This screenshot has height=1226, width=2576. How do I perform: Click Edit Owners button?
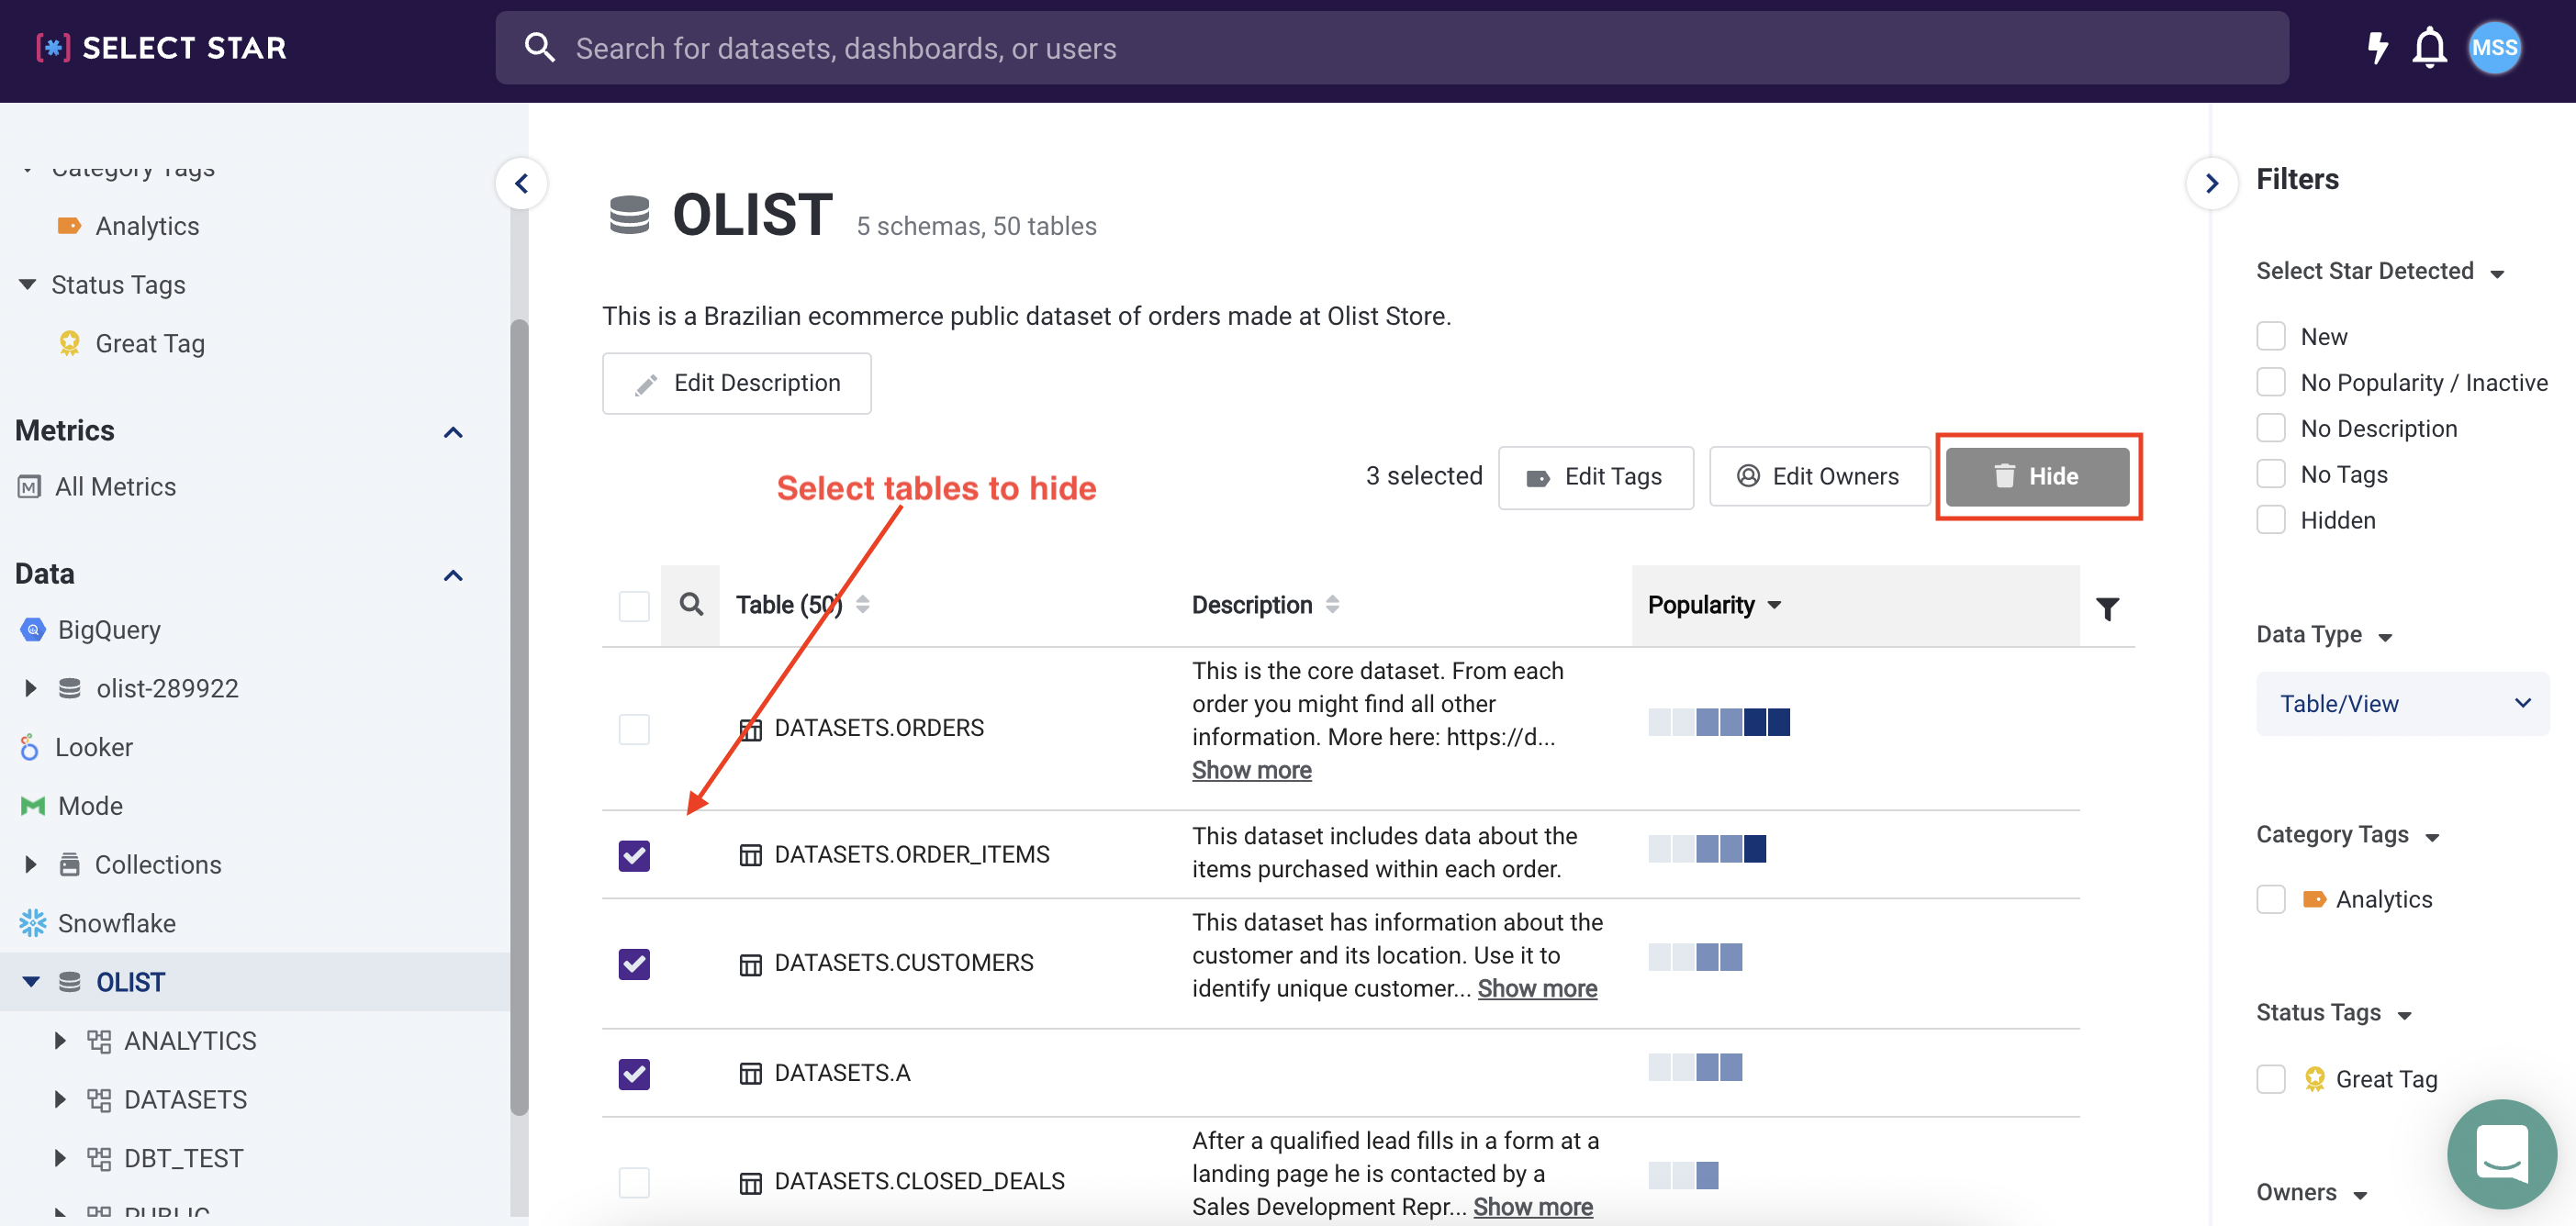pyautogui.click(x=1819, y=477)
